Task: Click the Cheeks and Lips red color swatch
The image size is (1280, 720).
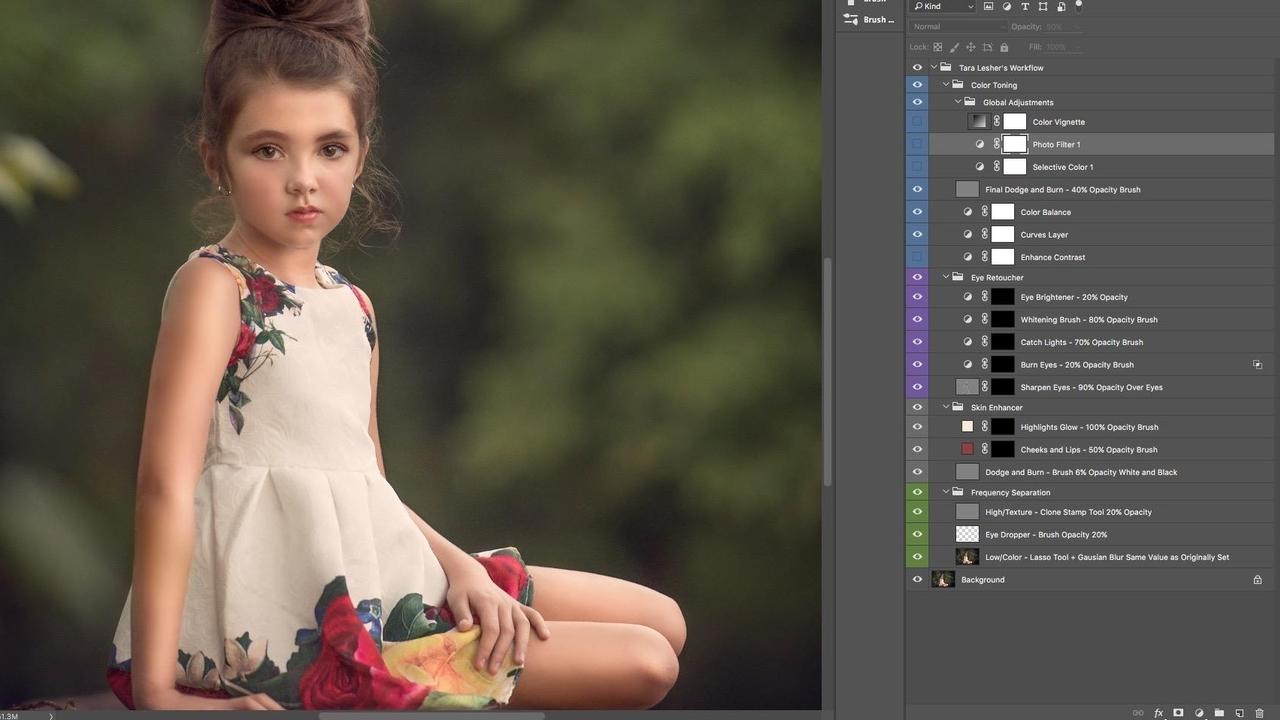Action: pyautogui.click(x=967, y=450)
